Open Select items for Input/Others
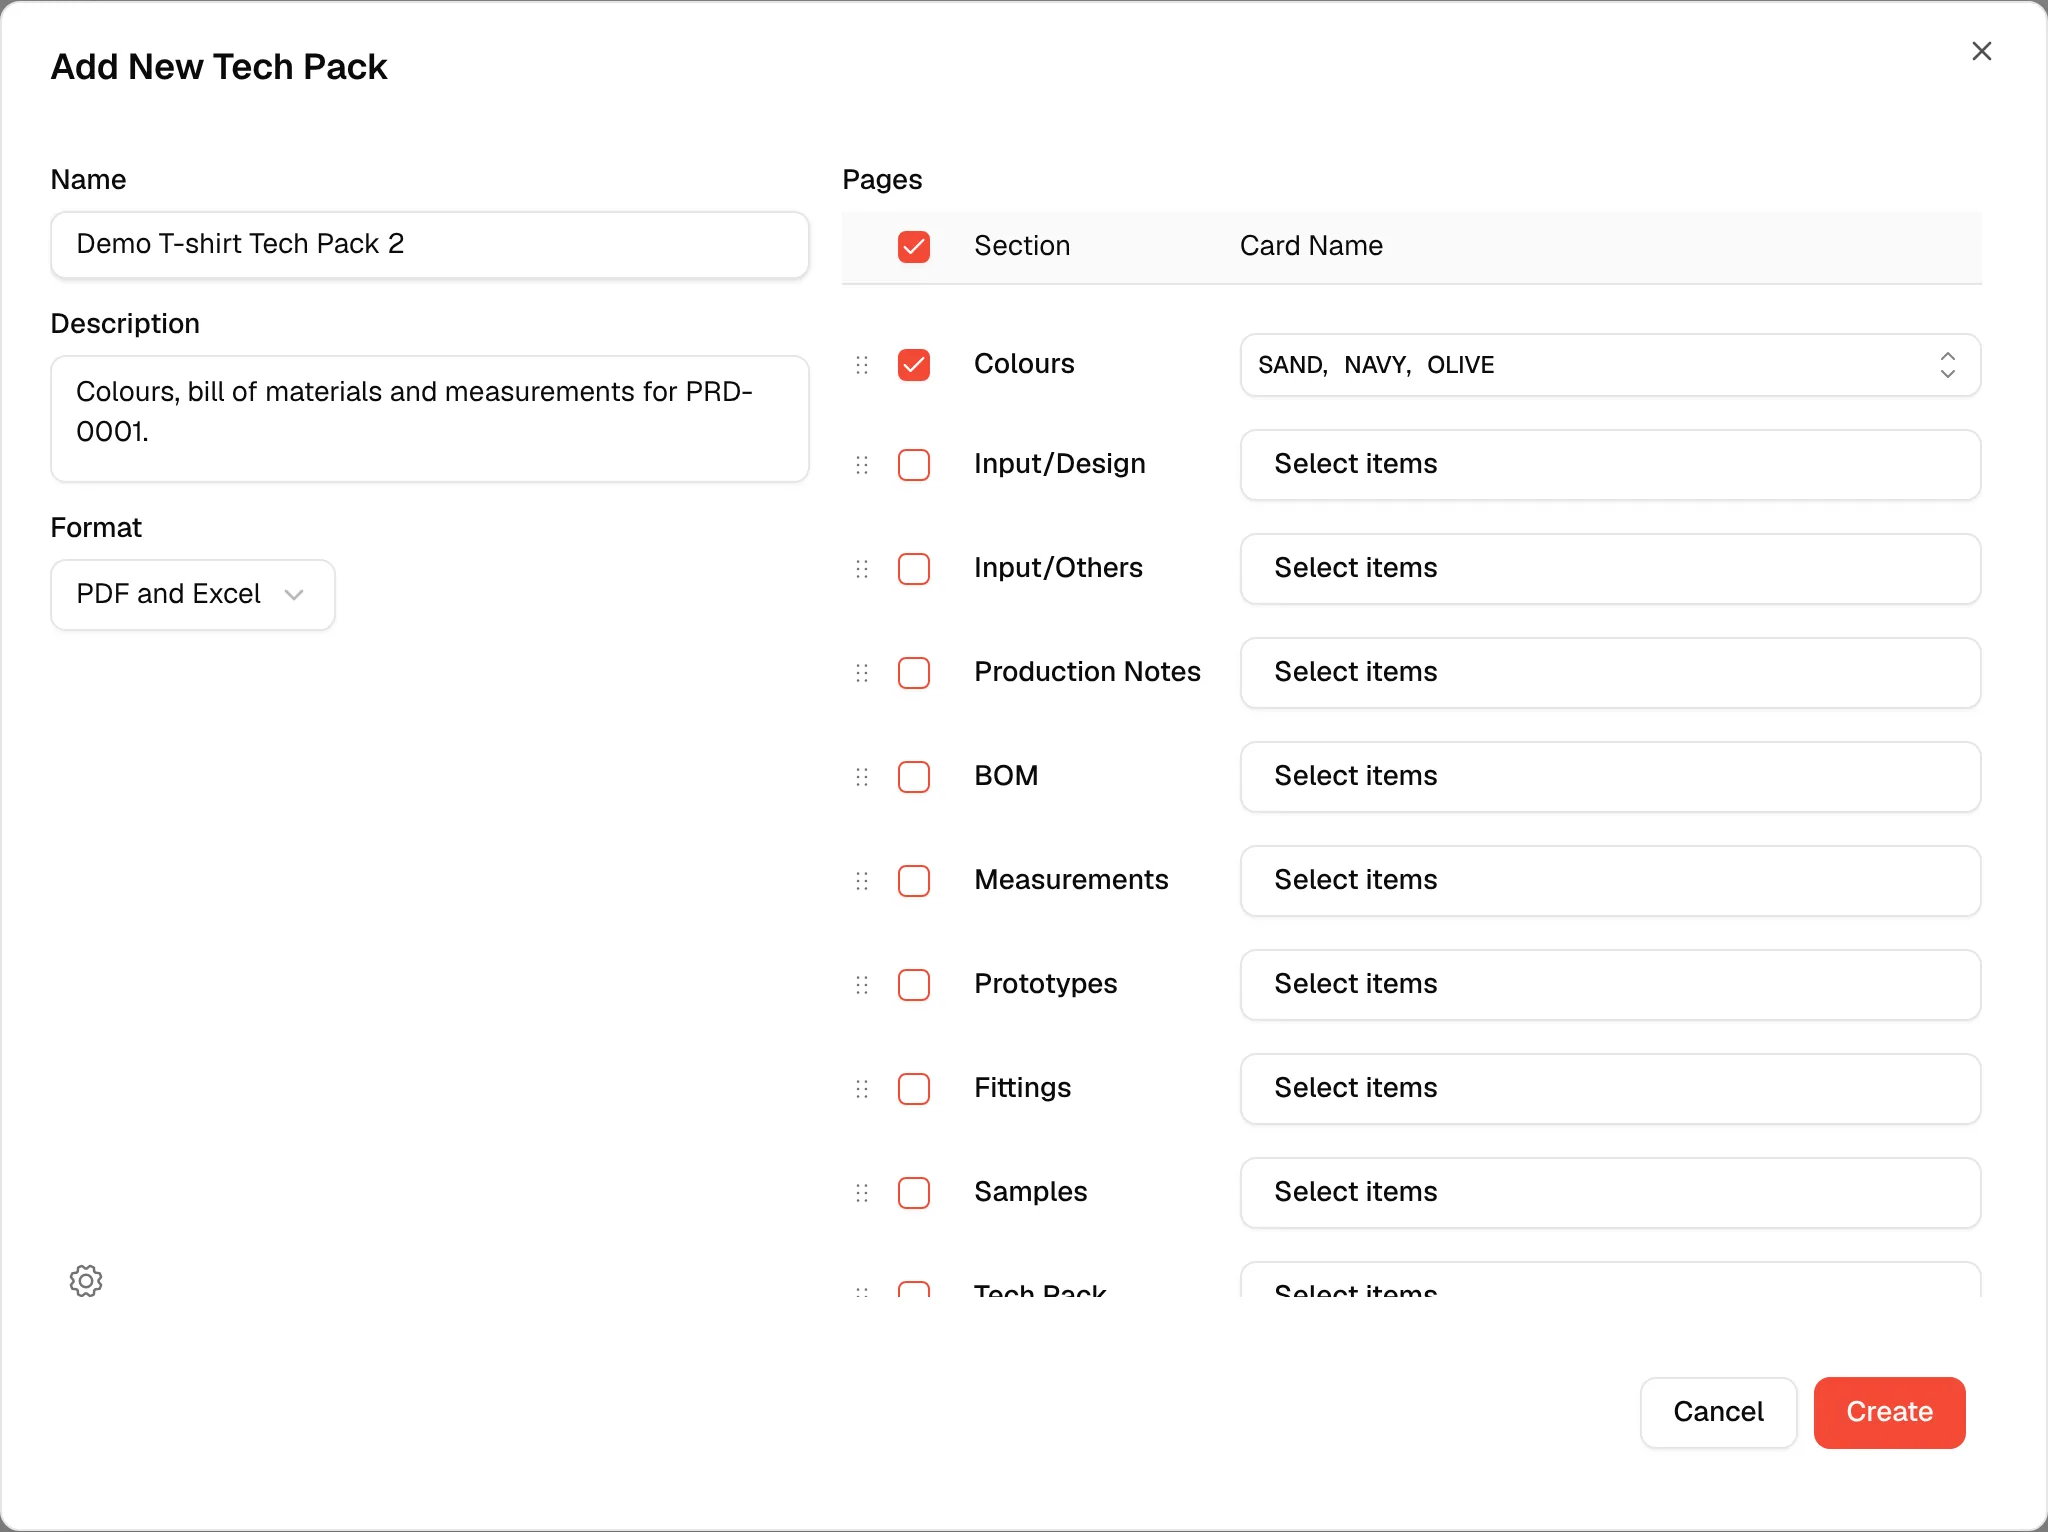This screenshot has height=1532, width=2048. coord(1610,569)
